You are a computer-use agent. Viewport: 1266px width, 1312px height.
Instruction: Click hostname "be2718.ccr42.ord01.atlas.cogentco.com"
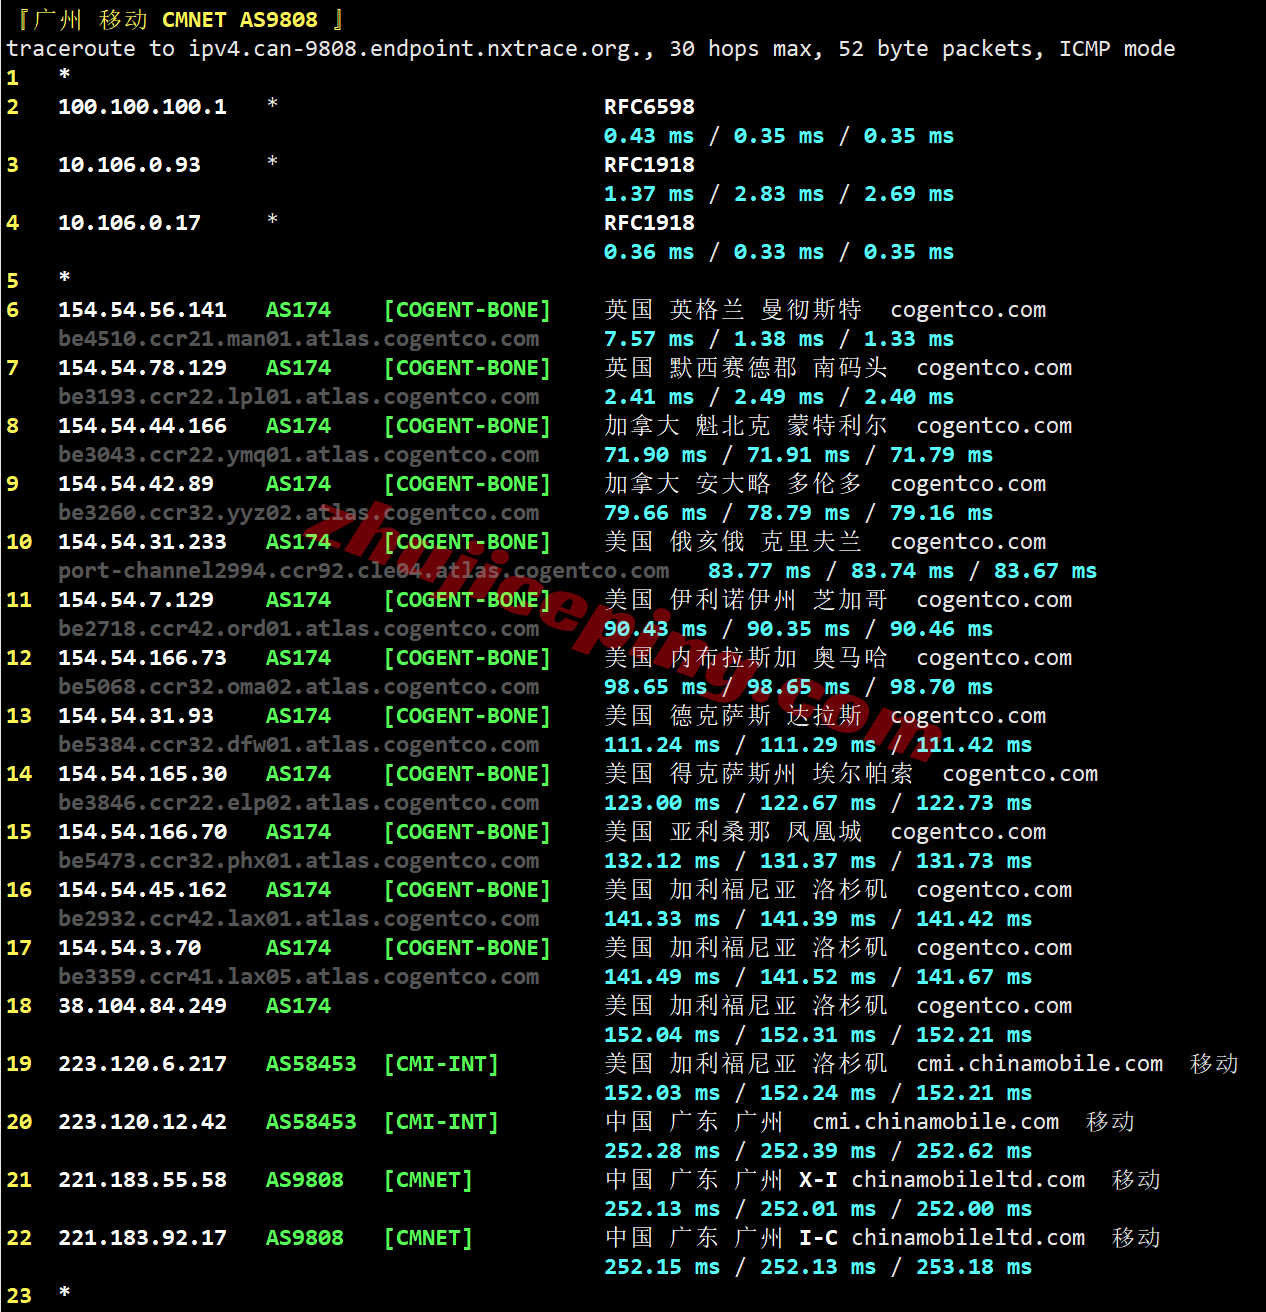299,629
